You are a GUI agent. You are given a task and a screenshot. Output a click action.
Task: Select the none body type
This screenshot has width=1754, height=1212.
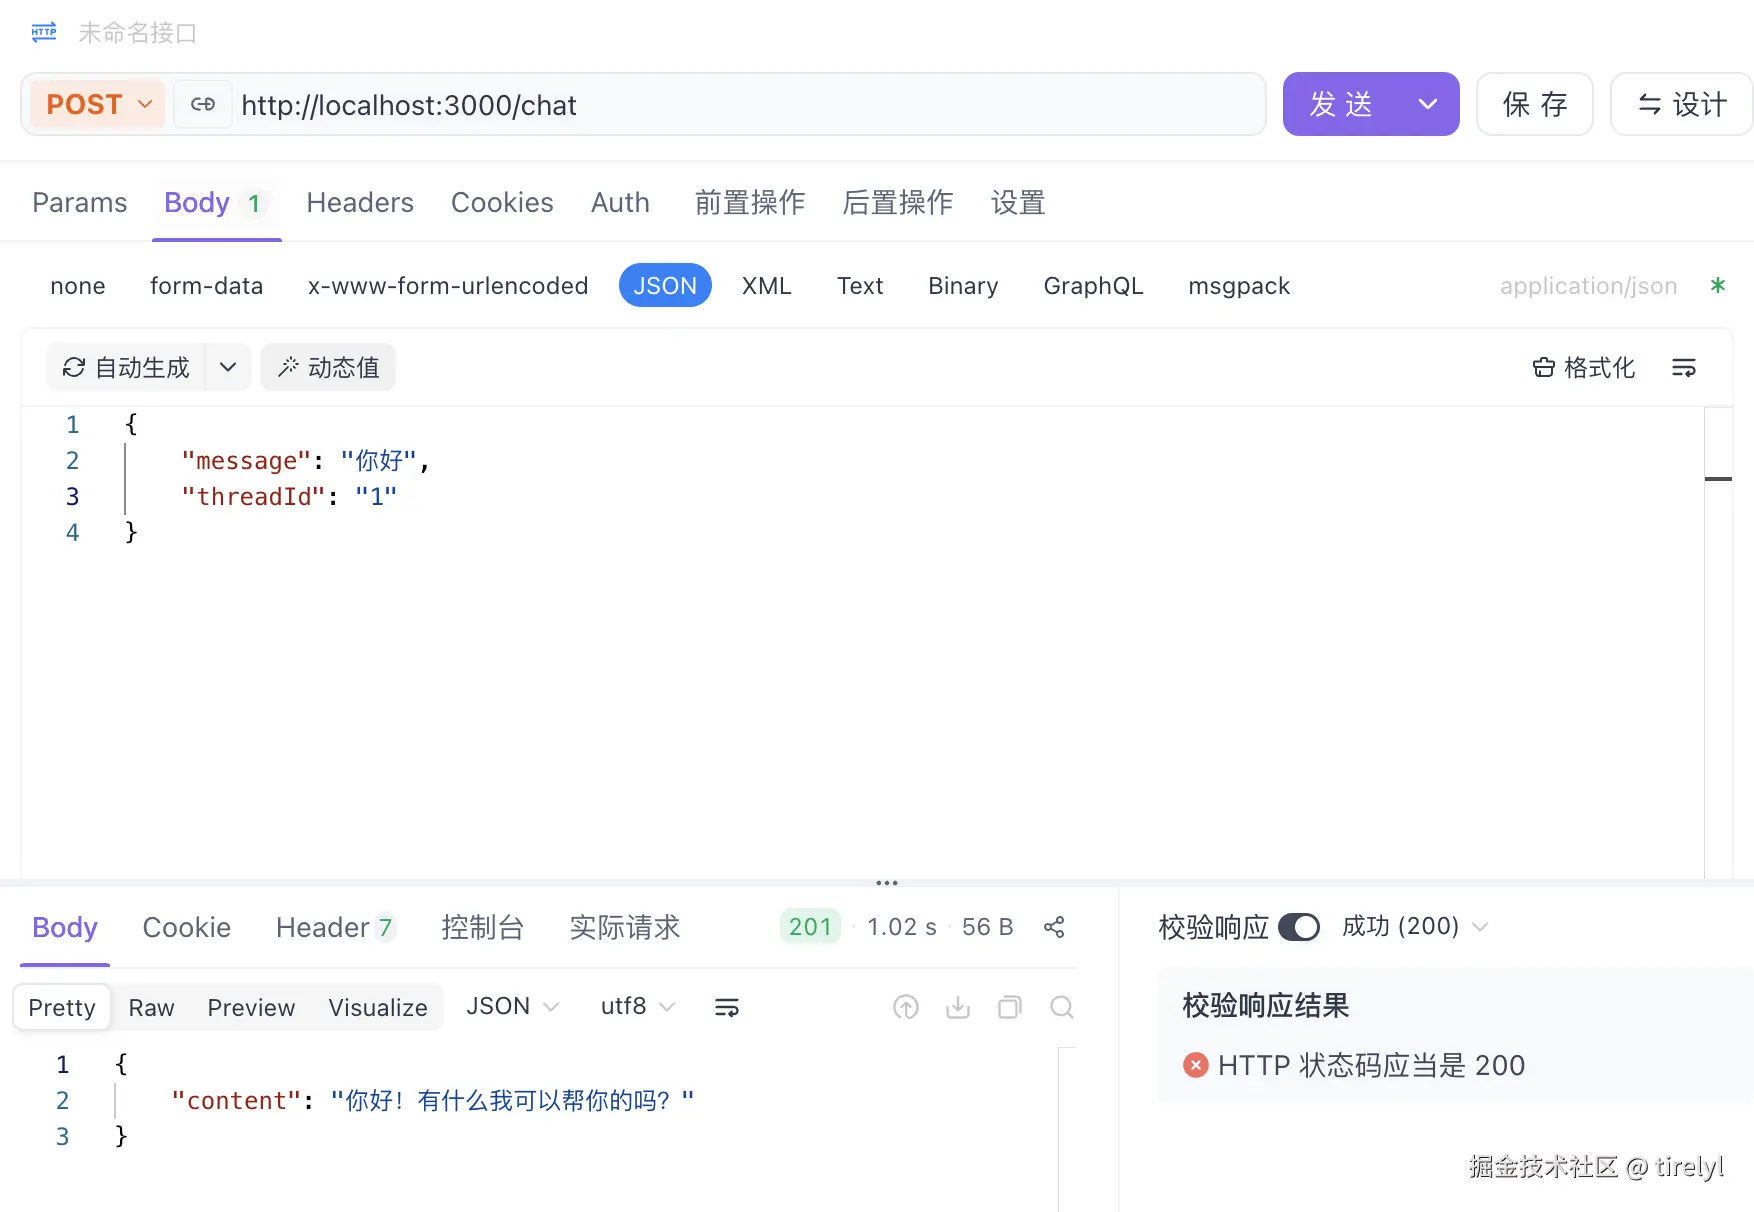pyautogui.click(x=78, y=286)
